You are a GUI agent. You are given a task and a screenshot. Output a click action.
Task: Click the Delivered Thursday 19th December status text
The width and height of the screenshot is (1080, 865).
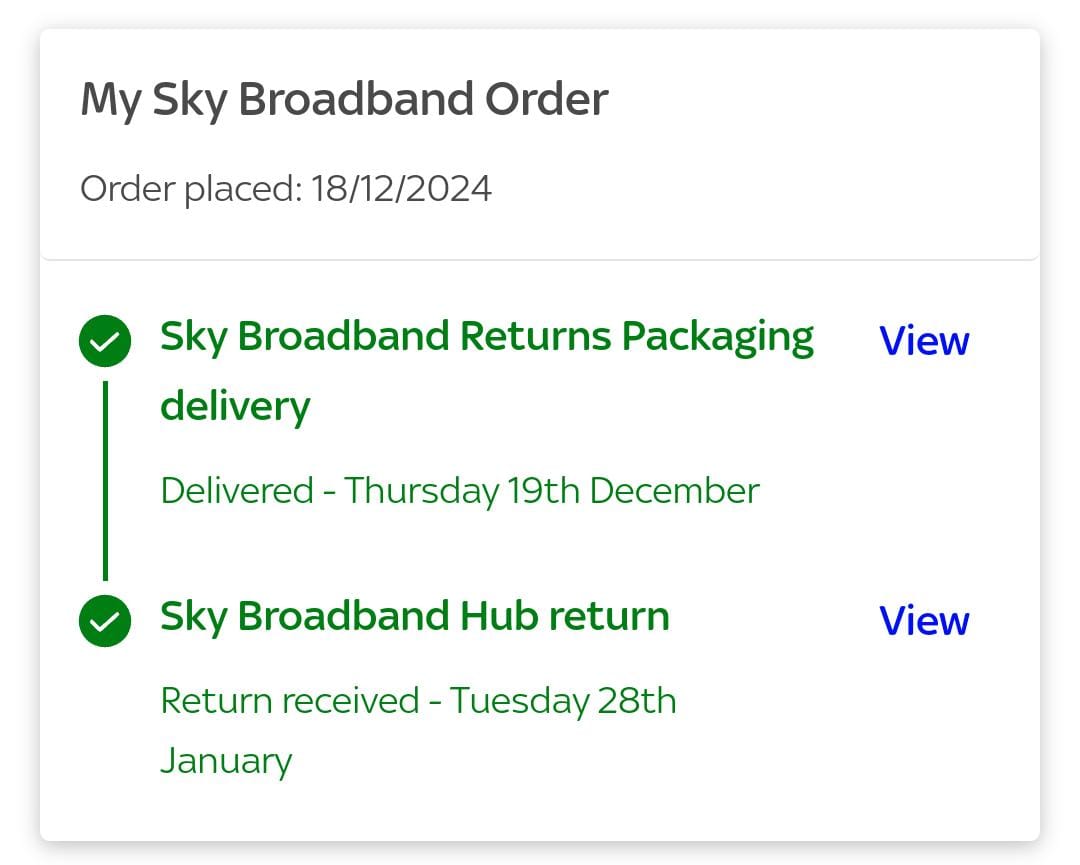coord(460,490)
